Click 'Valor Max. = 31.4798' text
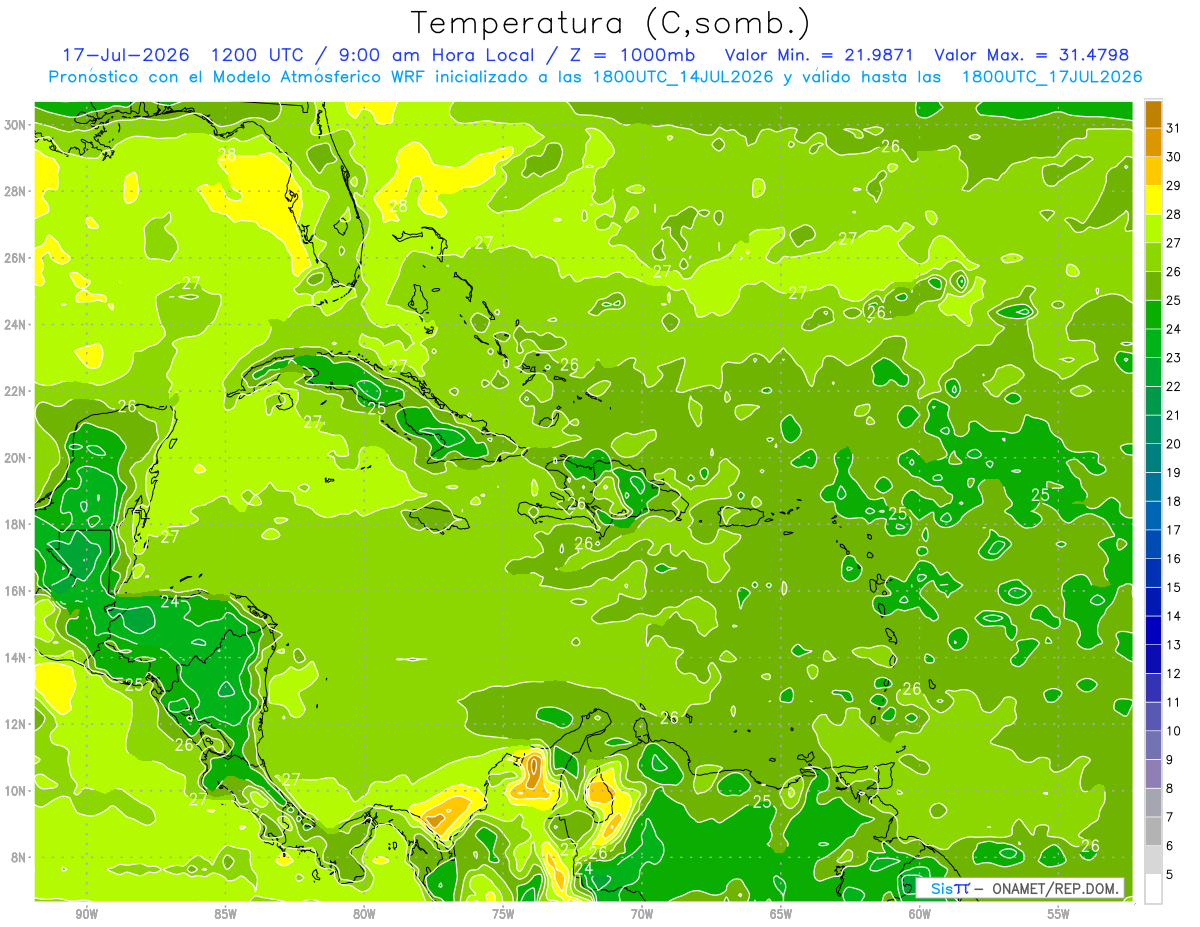1200x927 pixels. [1031, 55]
